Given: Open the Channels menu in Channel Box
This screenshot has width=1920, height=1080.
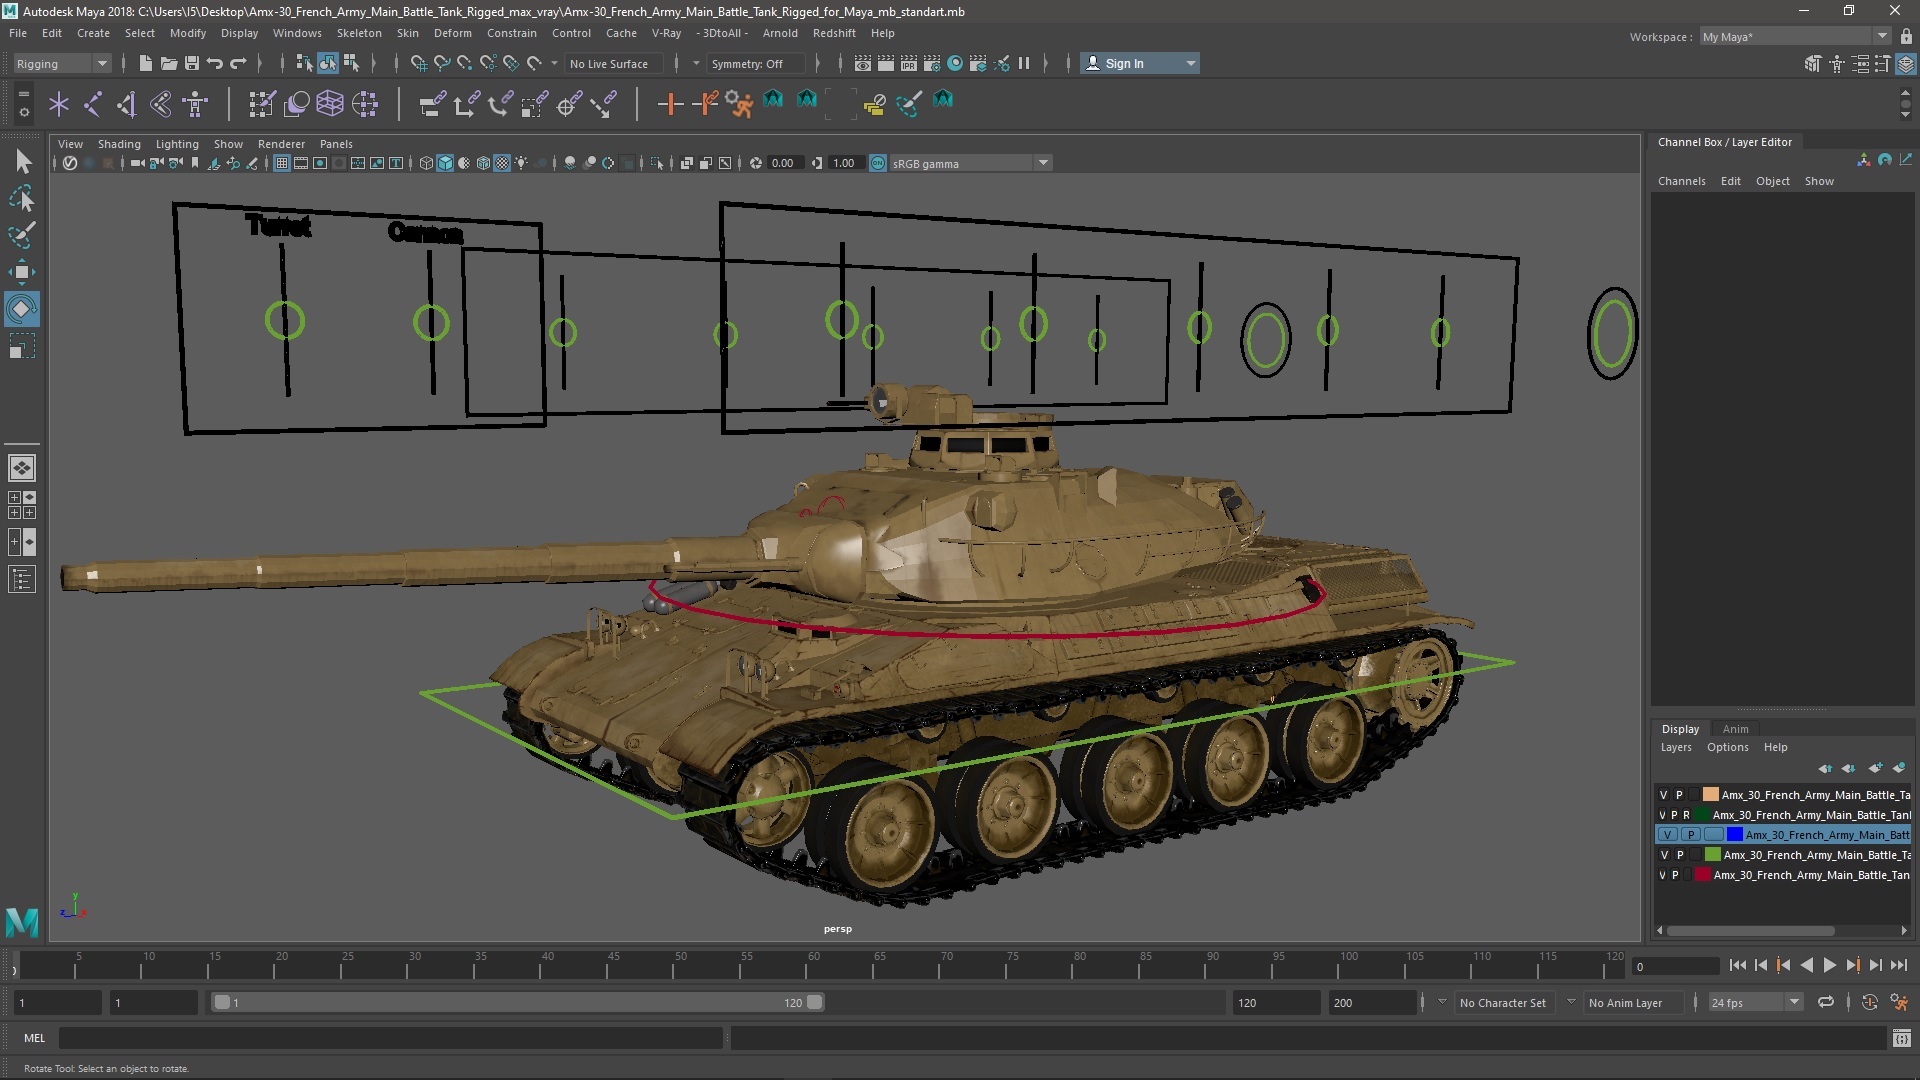Looking at the screenshot, I should pyautogui.click(x=1681, y=181).
